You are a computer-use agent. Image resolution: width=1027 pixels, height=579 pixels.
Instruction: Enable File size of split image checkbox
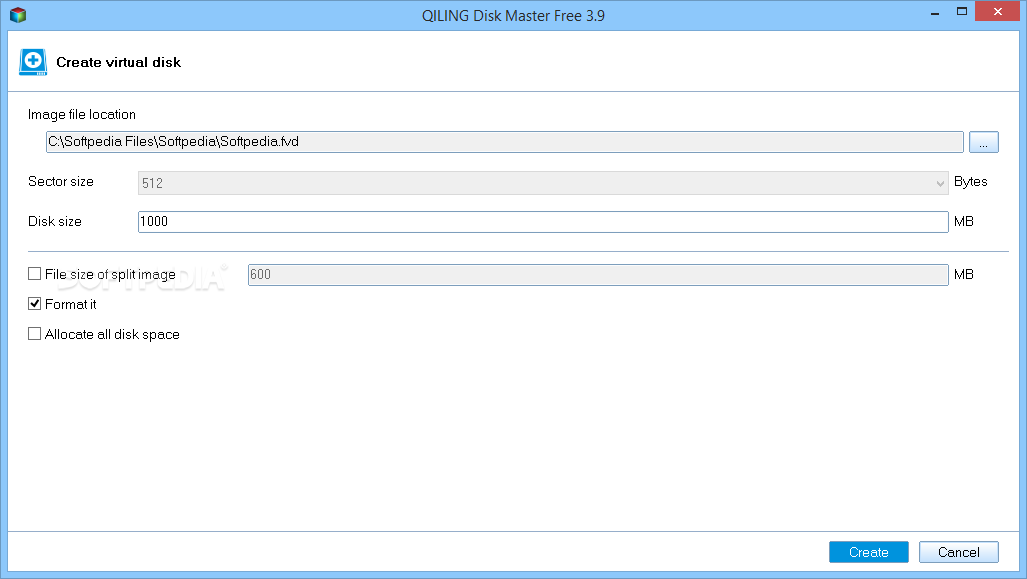tap(35, 274)
